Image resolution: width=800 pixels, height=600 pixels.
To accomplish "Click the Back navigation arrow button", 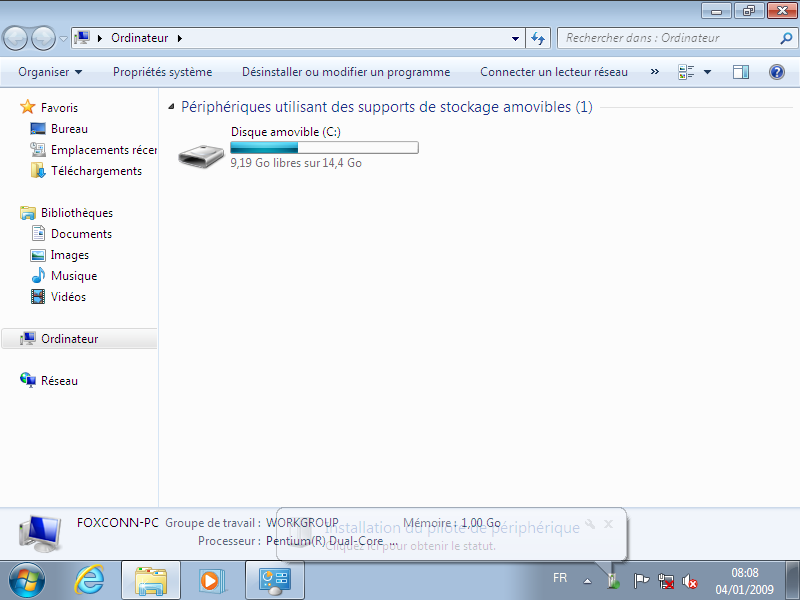I will (16, 38).
